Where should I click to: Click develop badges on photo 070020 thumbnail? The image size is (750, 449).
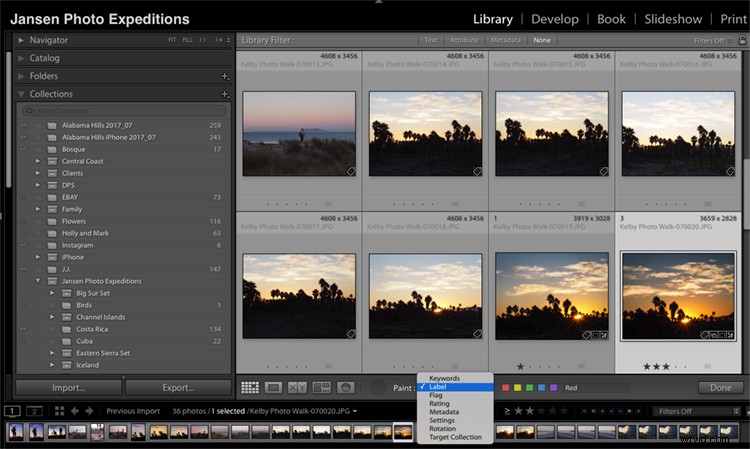click(717, 335)
